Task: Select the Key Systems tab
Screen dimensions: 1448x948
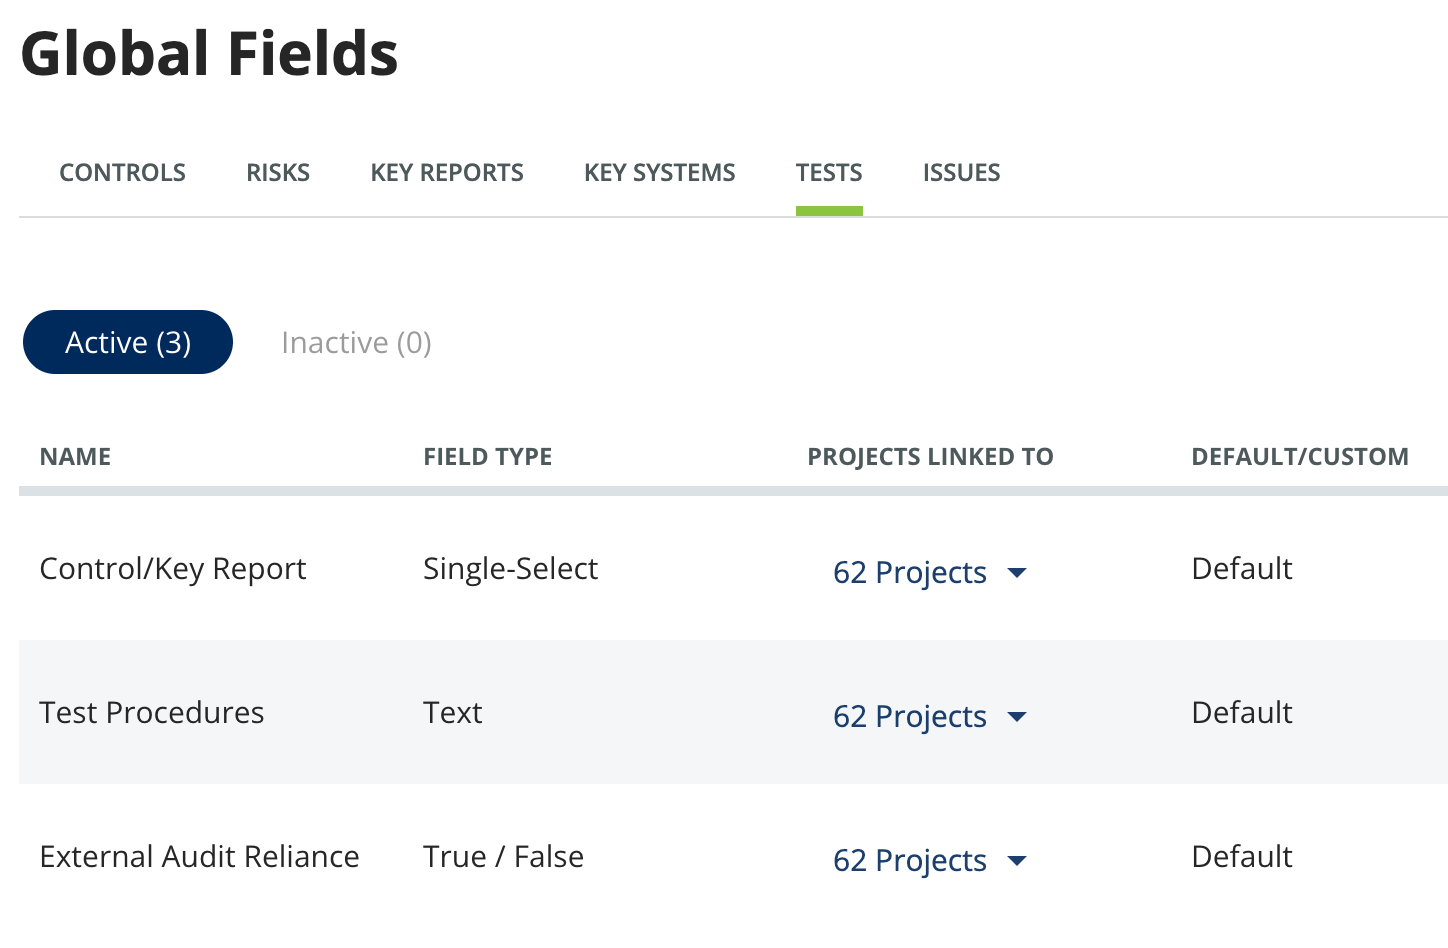Action: pyautogui.click(x=659, y=173)
